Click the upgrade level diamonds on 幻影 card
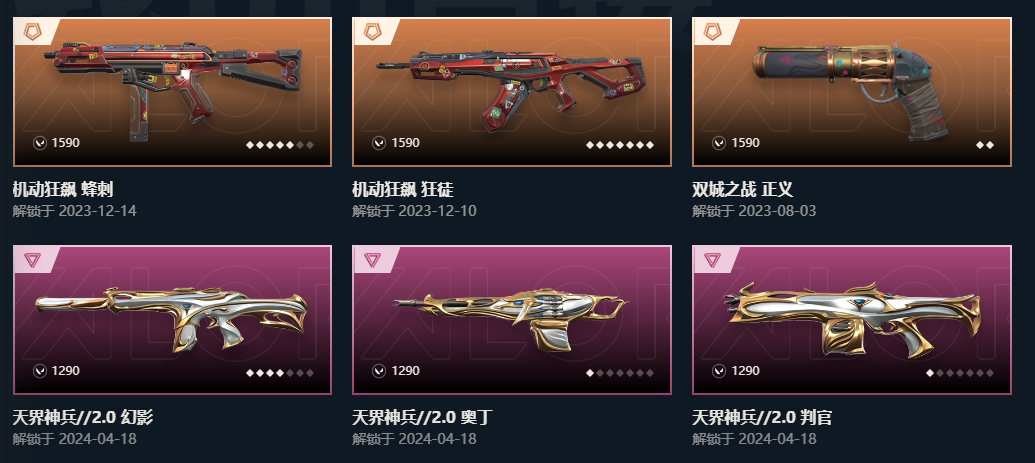The height and width of the screenshot is (463, 1035). click(280, 373)
